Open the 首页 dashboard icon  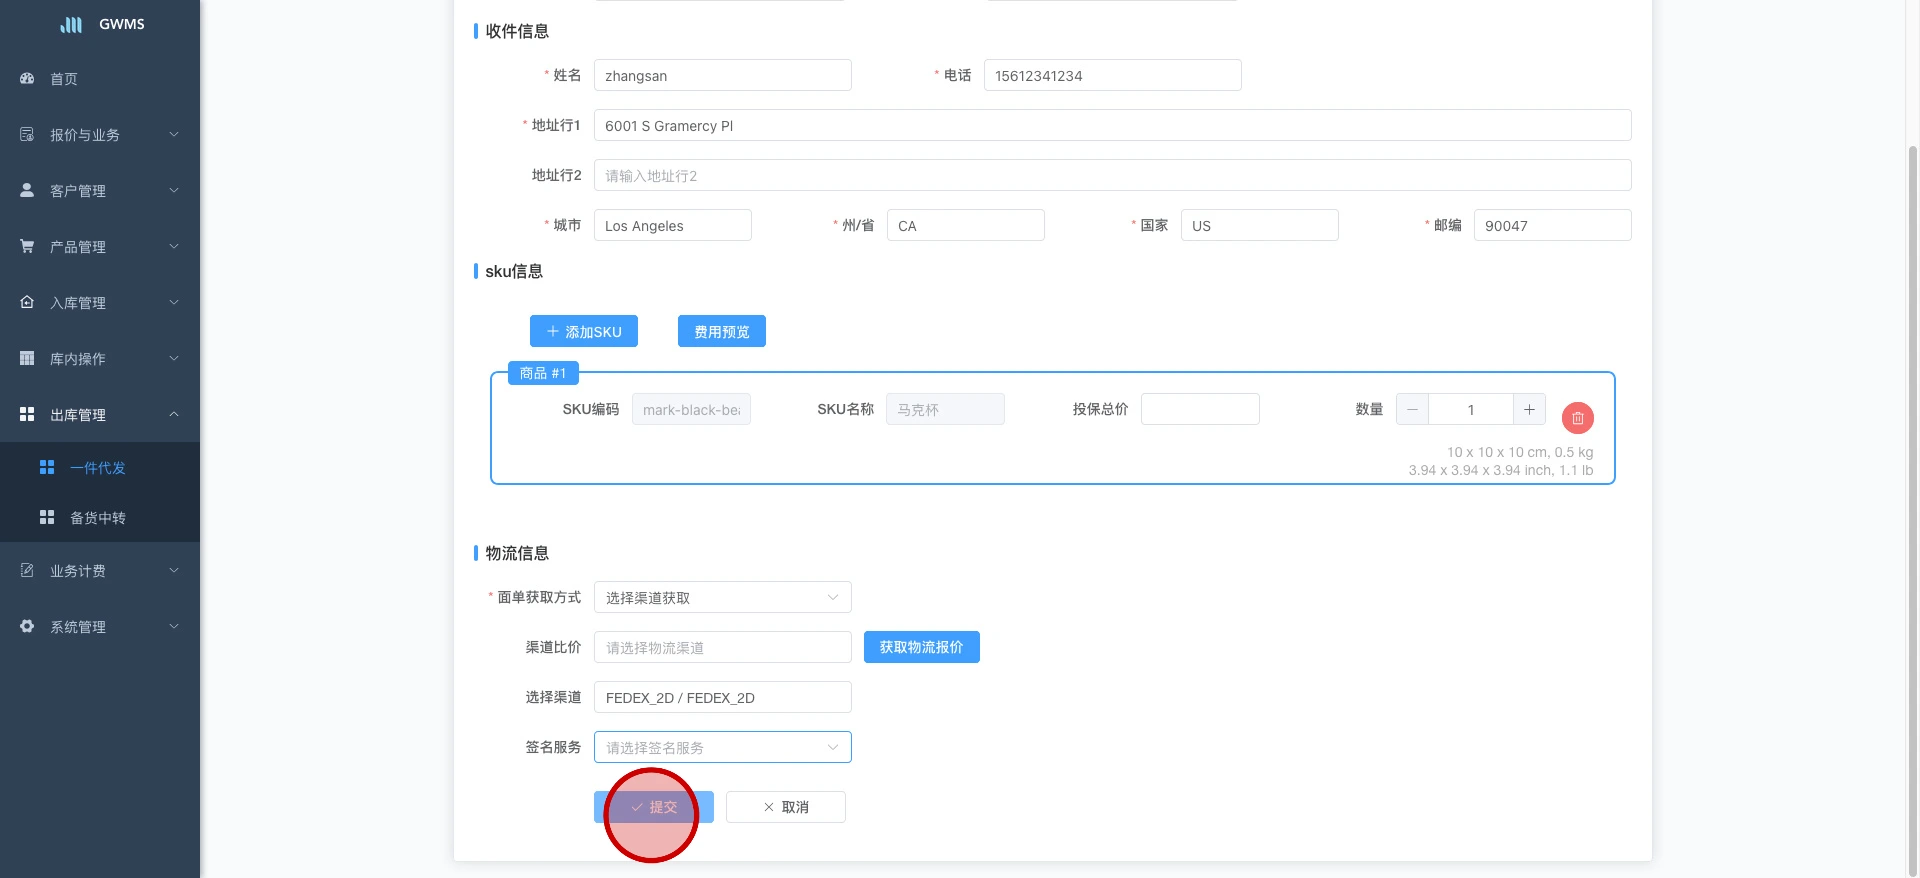point(27,78)
